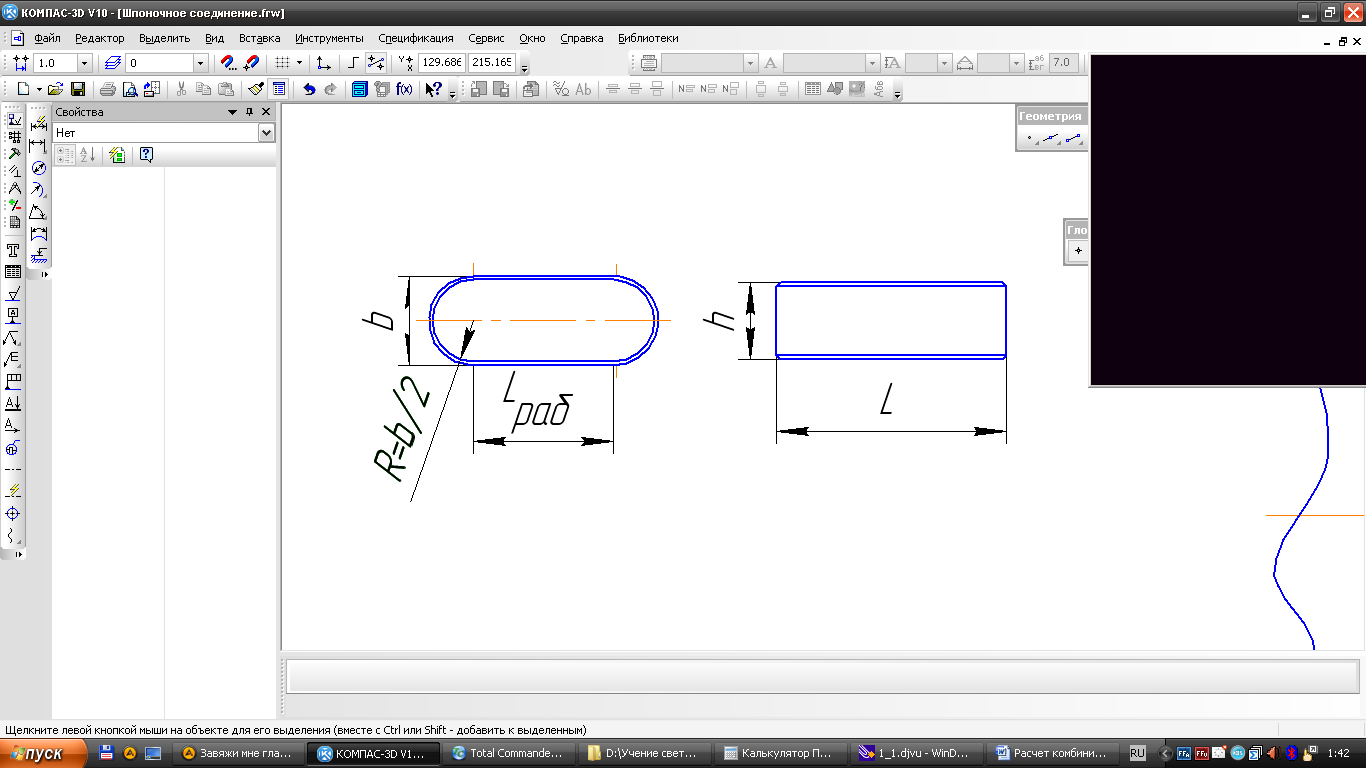This screenshot has width=1366, height=768.
Task: Expand standard toolbar options chevron
Action: [452, 94]
